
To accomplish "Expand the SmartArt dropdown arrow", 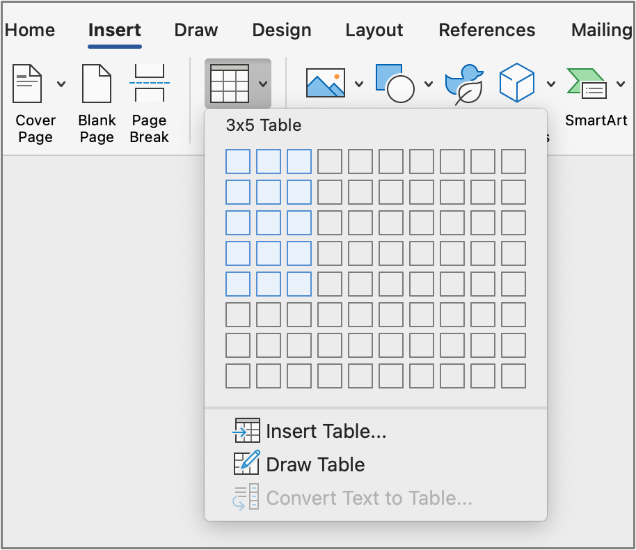I will [x=621, y=84].
